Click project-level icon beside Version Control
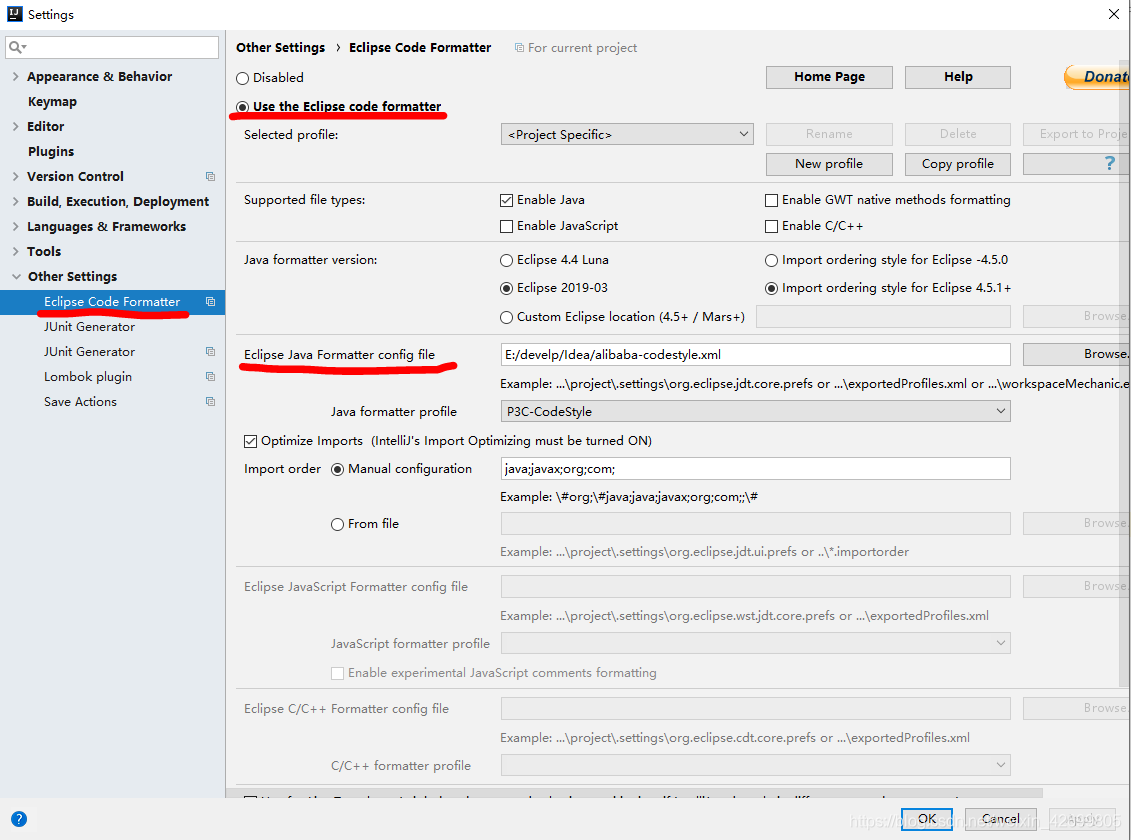This screenshot has height=840, width=1131. (211, 177)
